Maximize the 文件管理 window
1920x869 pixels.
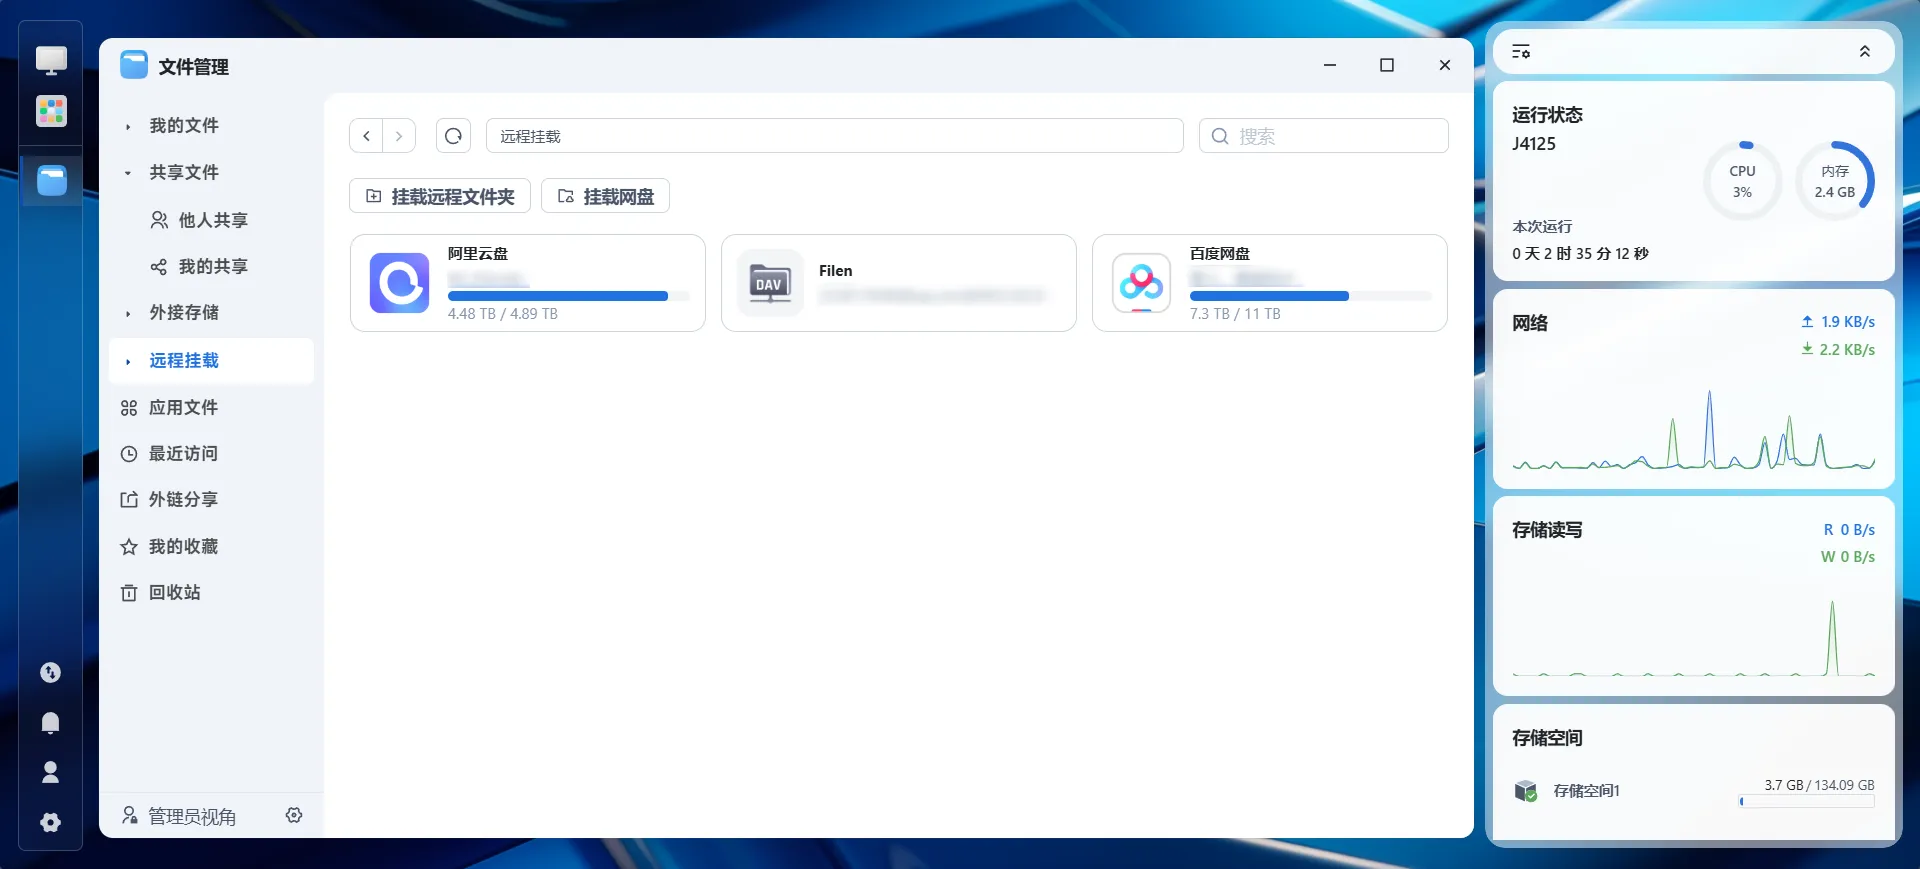click(1387, 65)
